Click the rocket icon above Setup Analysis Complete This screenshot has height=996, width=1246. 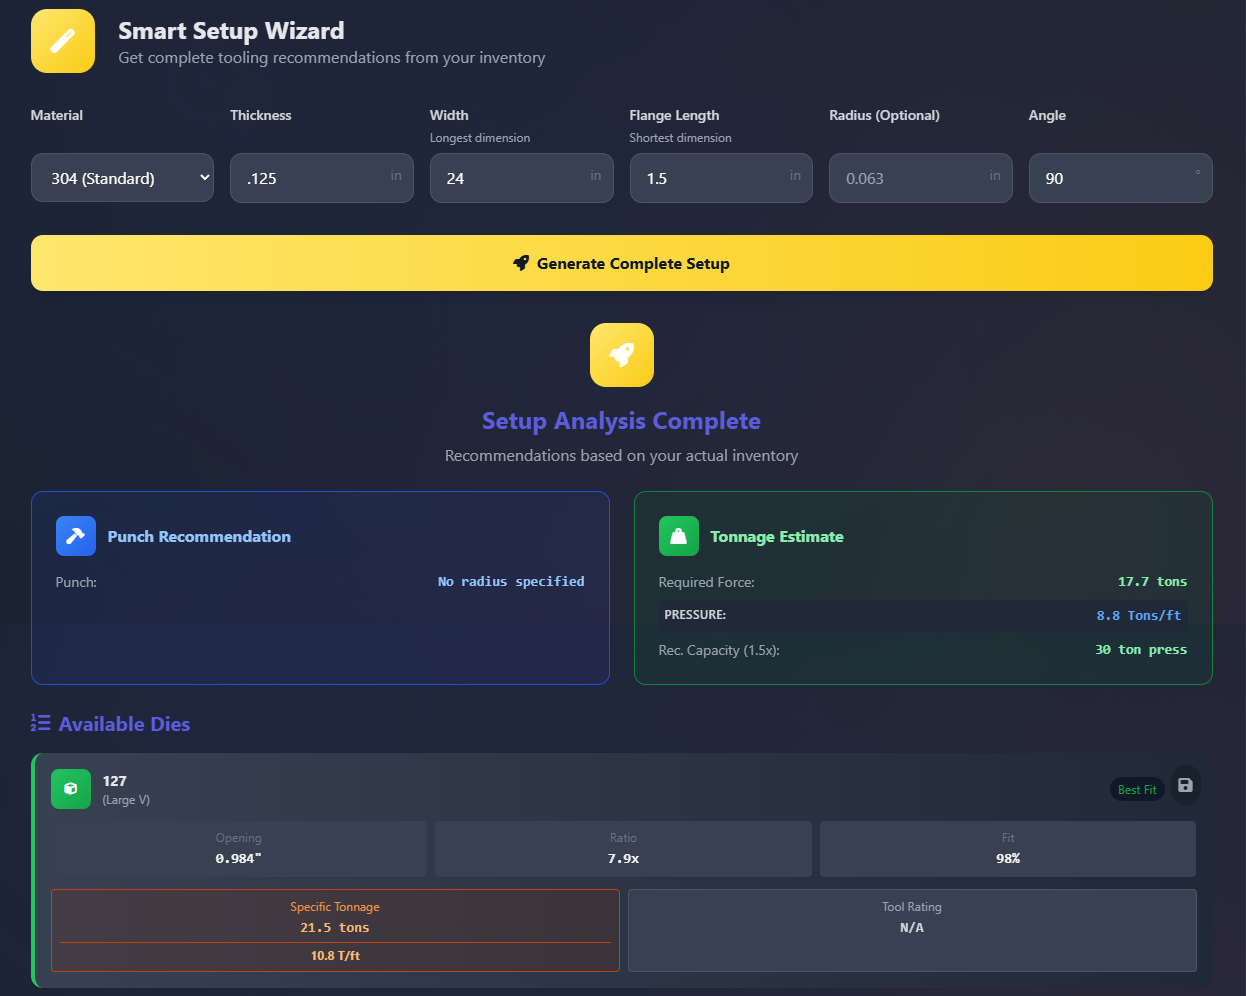pyautogui.click(x=621, y=355)
